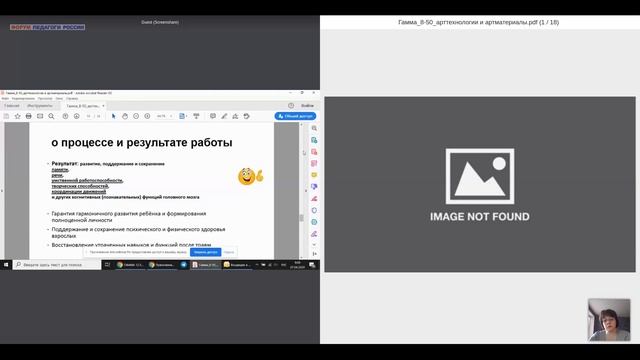Click the IMAGE NOT FOUND placeholder thumbnail
Image resolution: width=640 pixels, height=360 pixels.
point(480,184)
